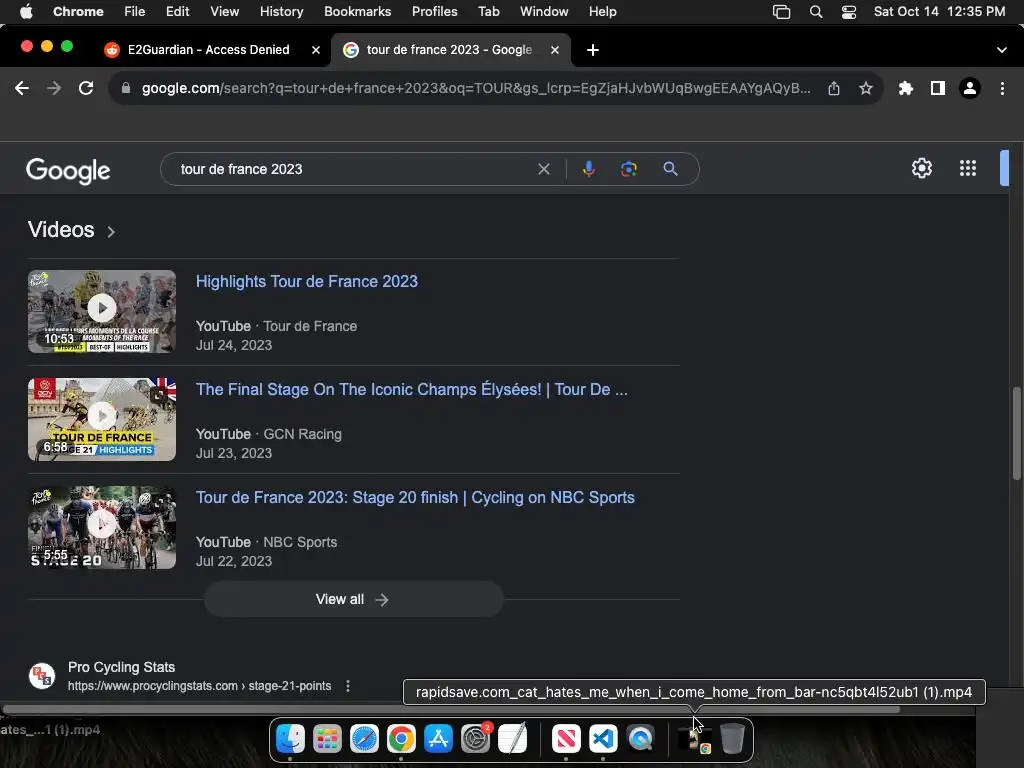The image size is (1024, 768).
Task: Open a new tab with the plus button
Action: (x=592, y=50)
